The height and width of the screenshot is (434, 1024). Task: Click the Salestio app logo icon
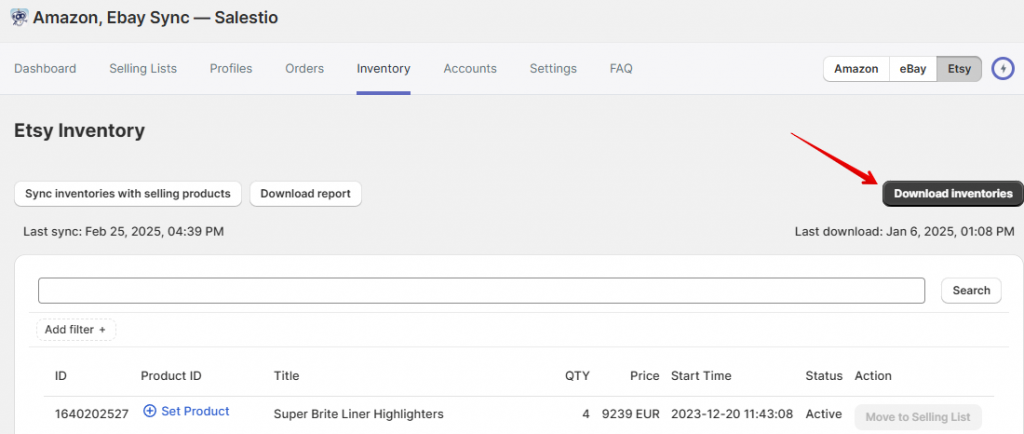pos(20,18)
